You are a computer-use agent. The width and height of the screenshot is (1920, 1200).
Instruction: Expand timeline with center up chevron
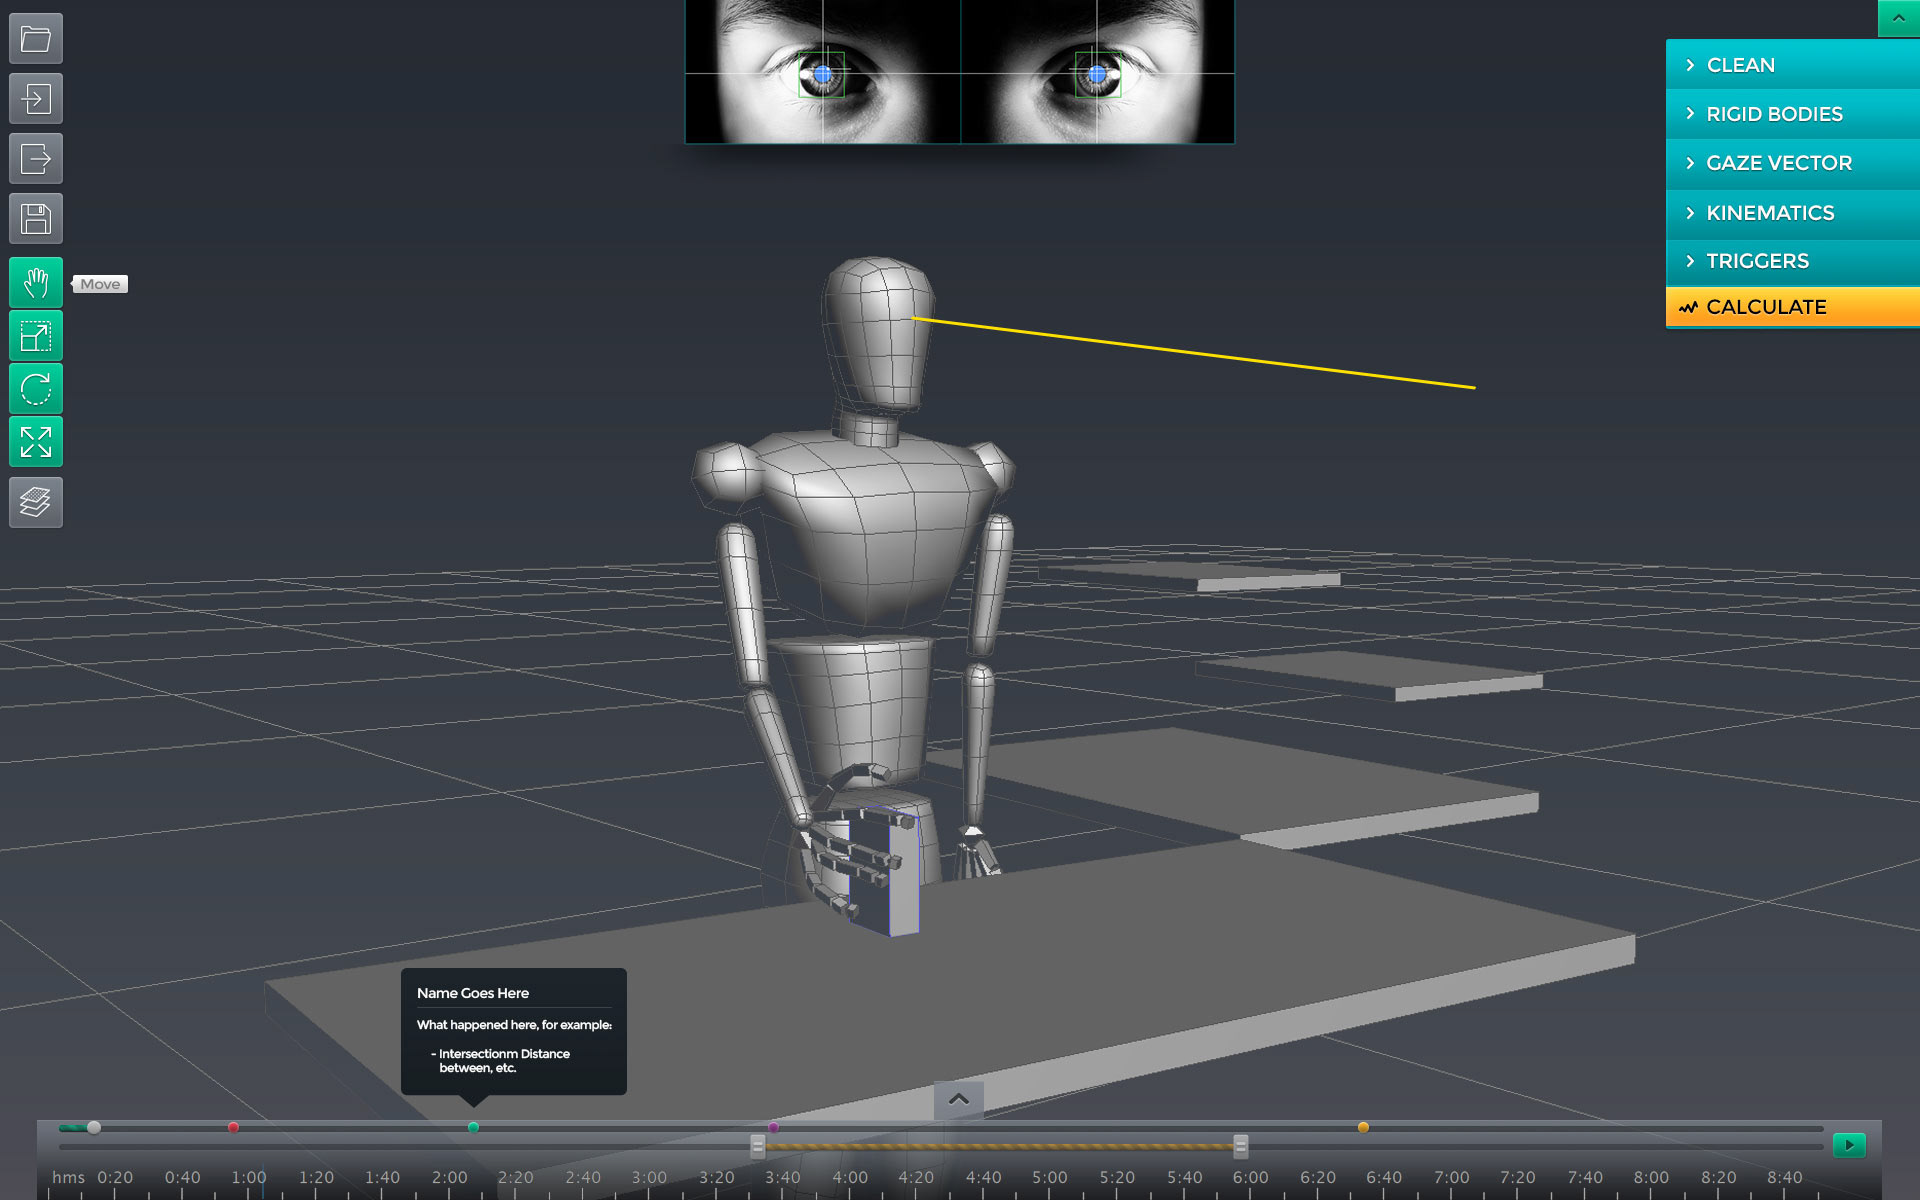[x=958, y=1099]
